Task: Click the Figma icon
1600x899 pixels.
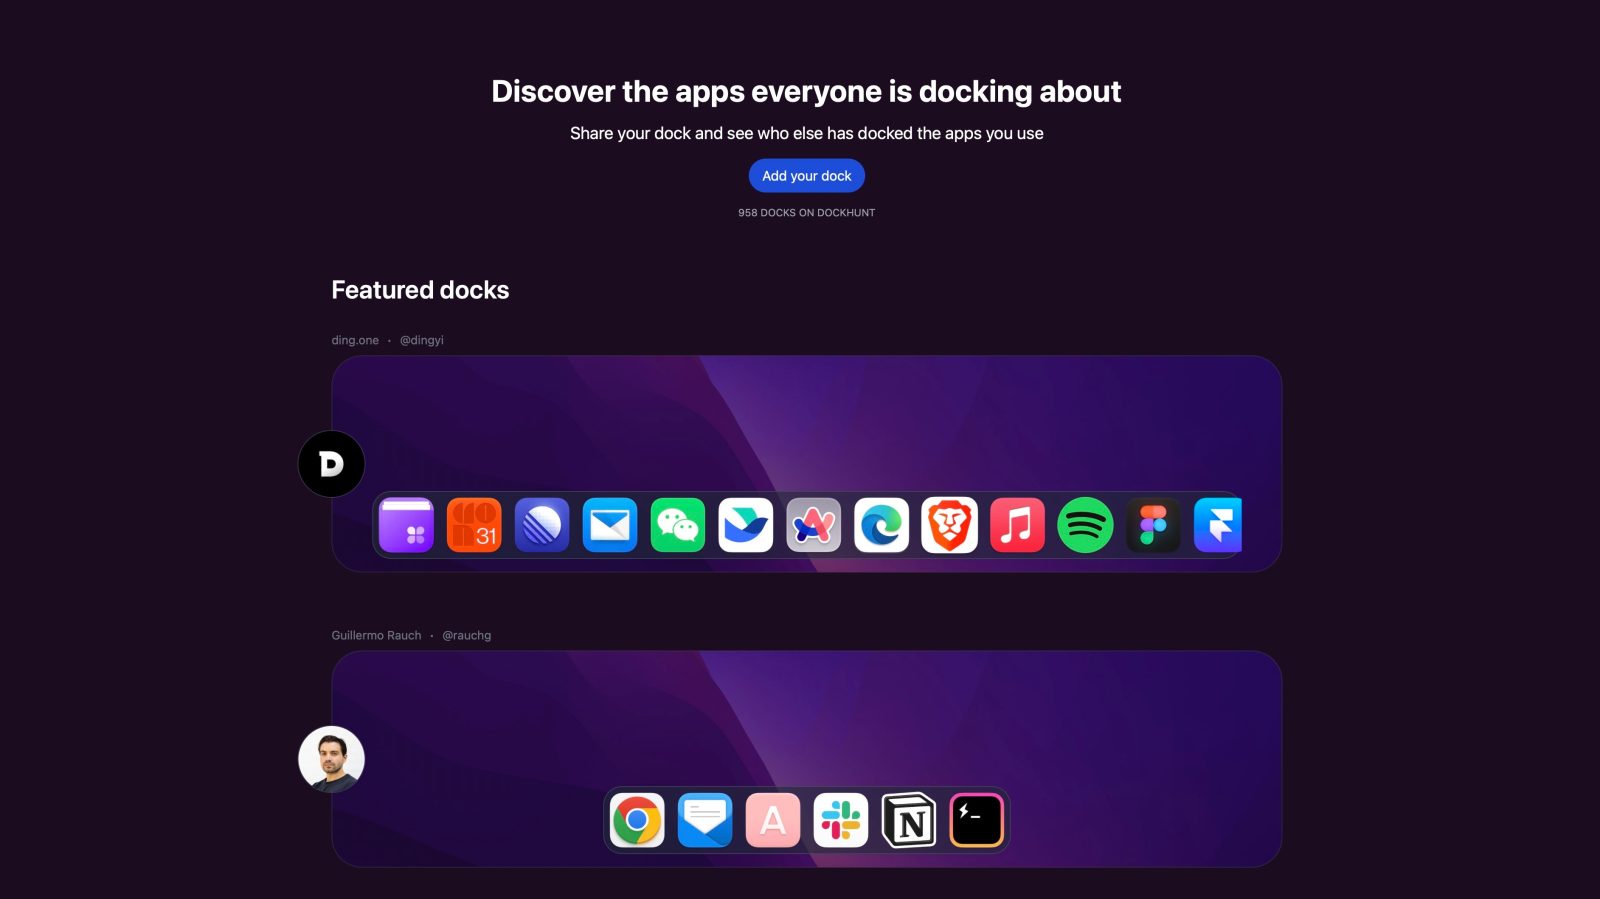Action: point(1153,525)
